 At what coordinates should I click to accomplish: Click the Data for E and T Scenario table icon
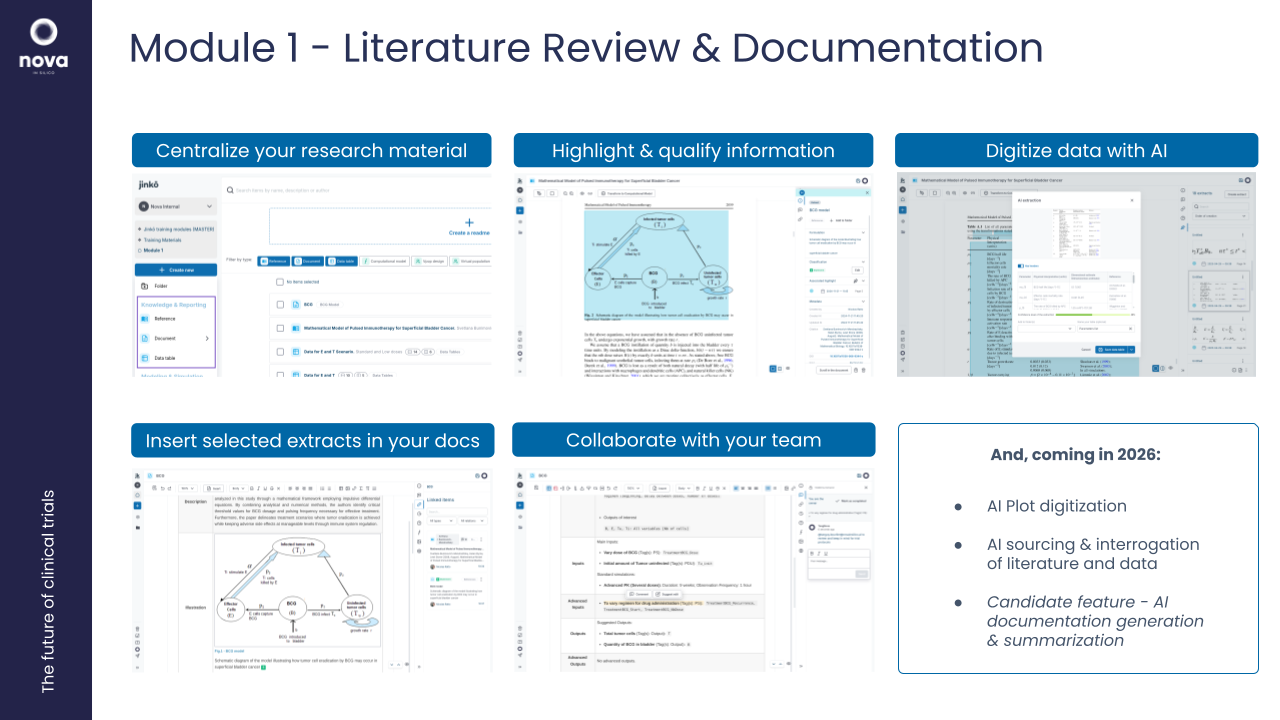click(x=296, y=351)
